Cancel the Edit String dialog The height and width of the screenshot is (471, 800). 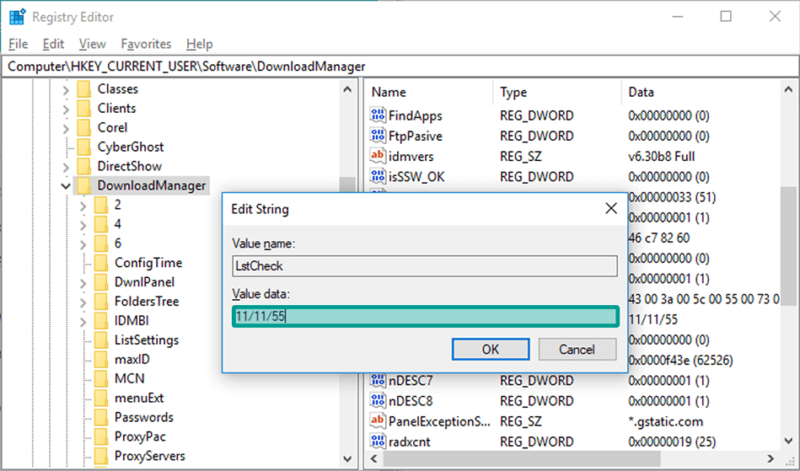point(577,349)
